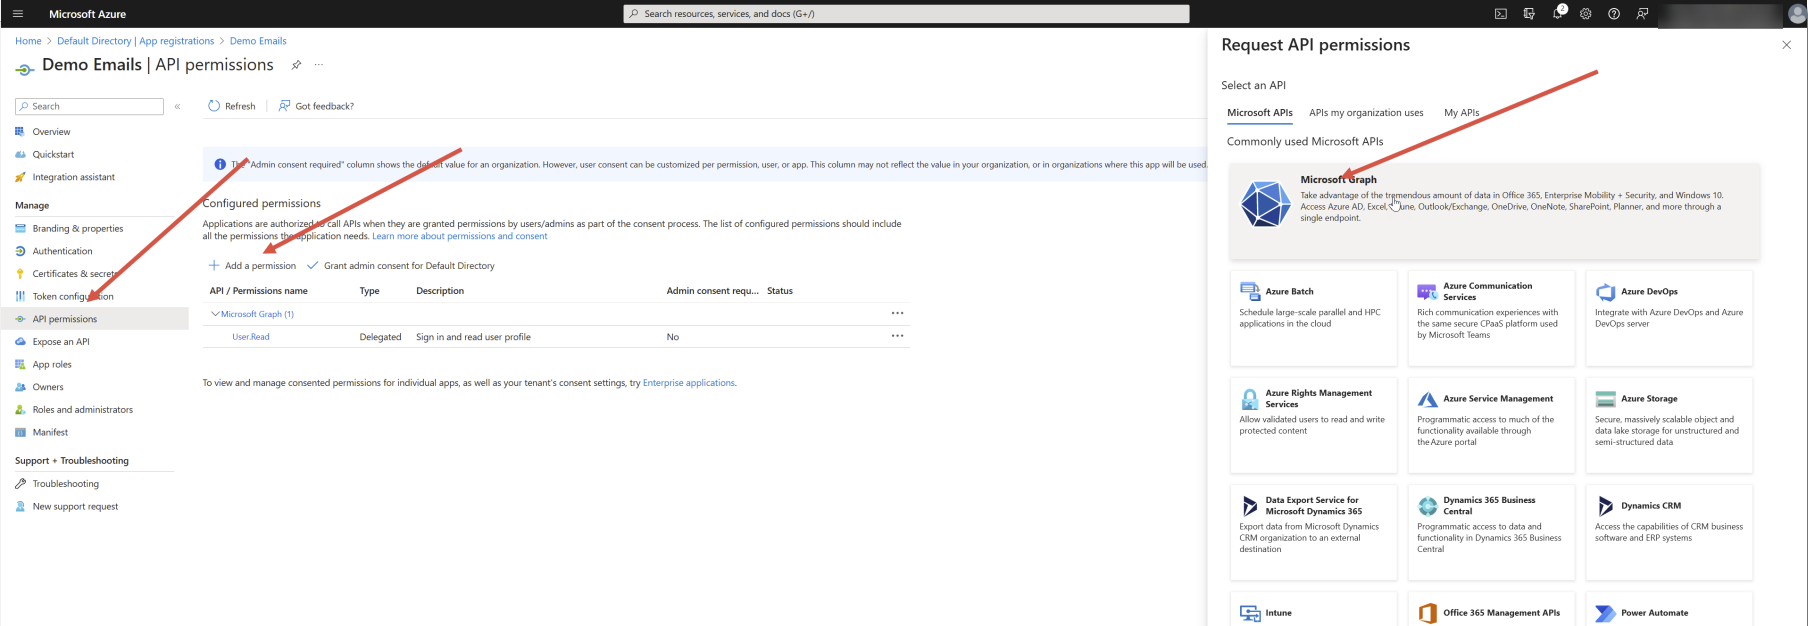Select the Azure Storage API card

click(x=1669, y=425)
